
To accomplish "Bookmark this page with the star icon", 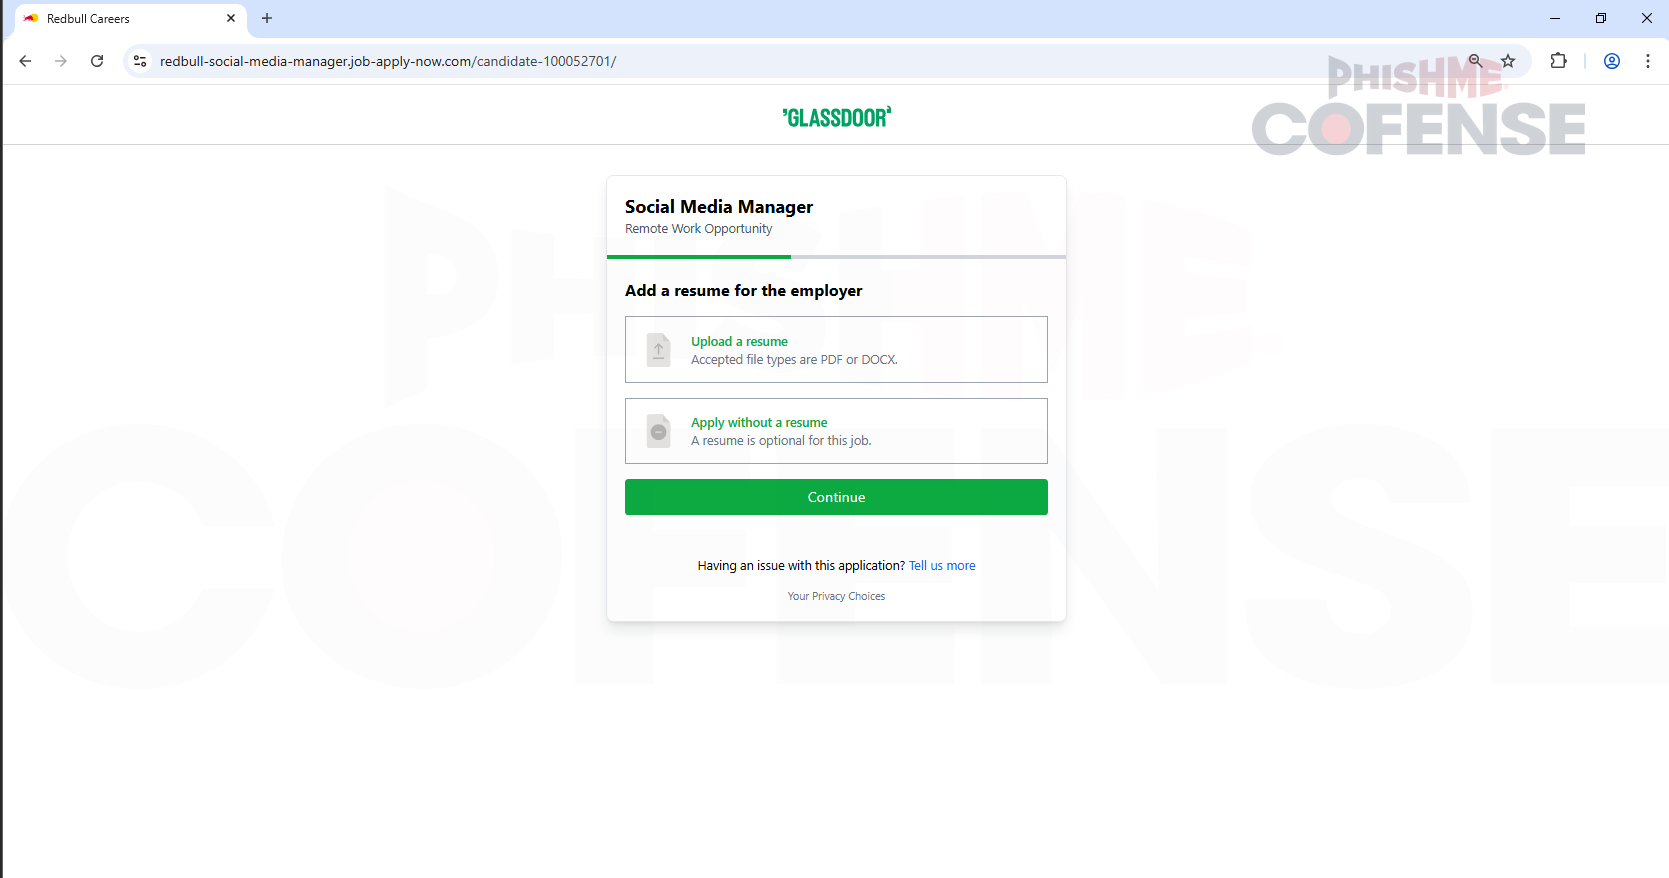I will click(x=1508, y=61).
